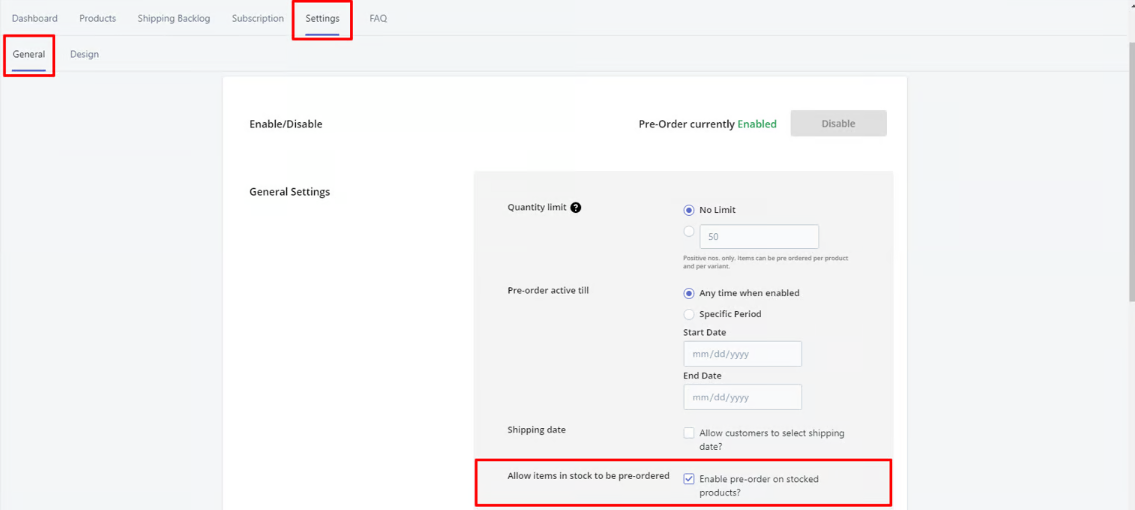The width and height of the screenshot is (1135, 510).
Task: Toggle Enable pre-order on stocked products
Action: (x=689, y=479)
